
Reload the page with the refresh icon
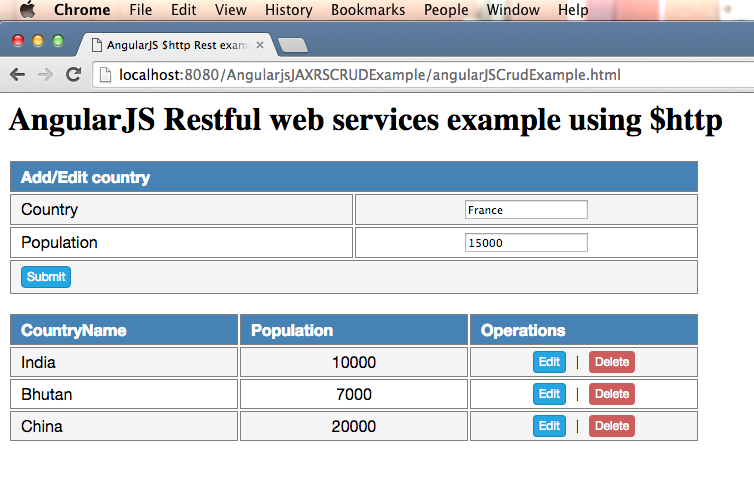[x=73, y=75]
